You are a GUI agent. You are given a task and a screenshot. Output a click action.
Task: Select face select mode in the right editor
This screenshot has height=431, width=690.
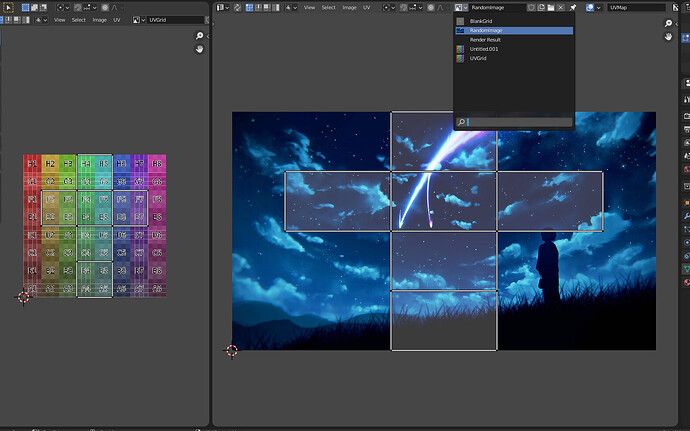click(x=267, y=7)
